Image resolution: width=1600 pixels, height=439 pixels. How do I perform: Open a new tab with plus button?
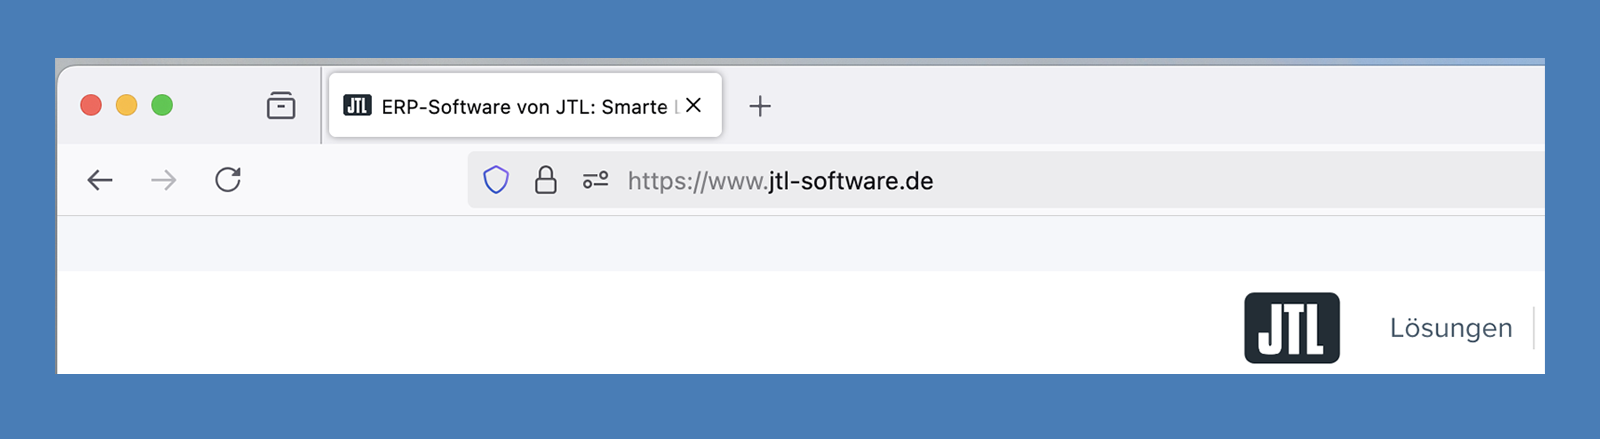[760, 106]
